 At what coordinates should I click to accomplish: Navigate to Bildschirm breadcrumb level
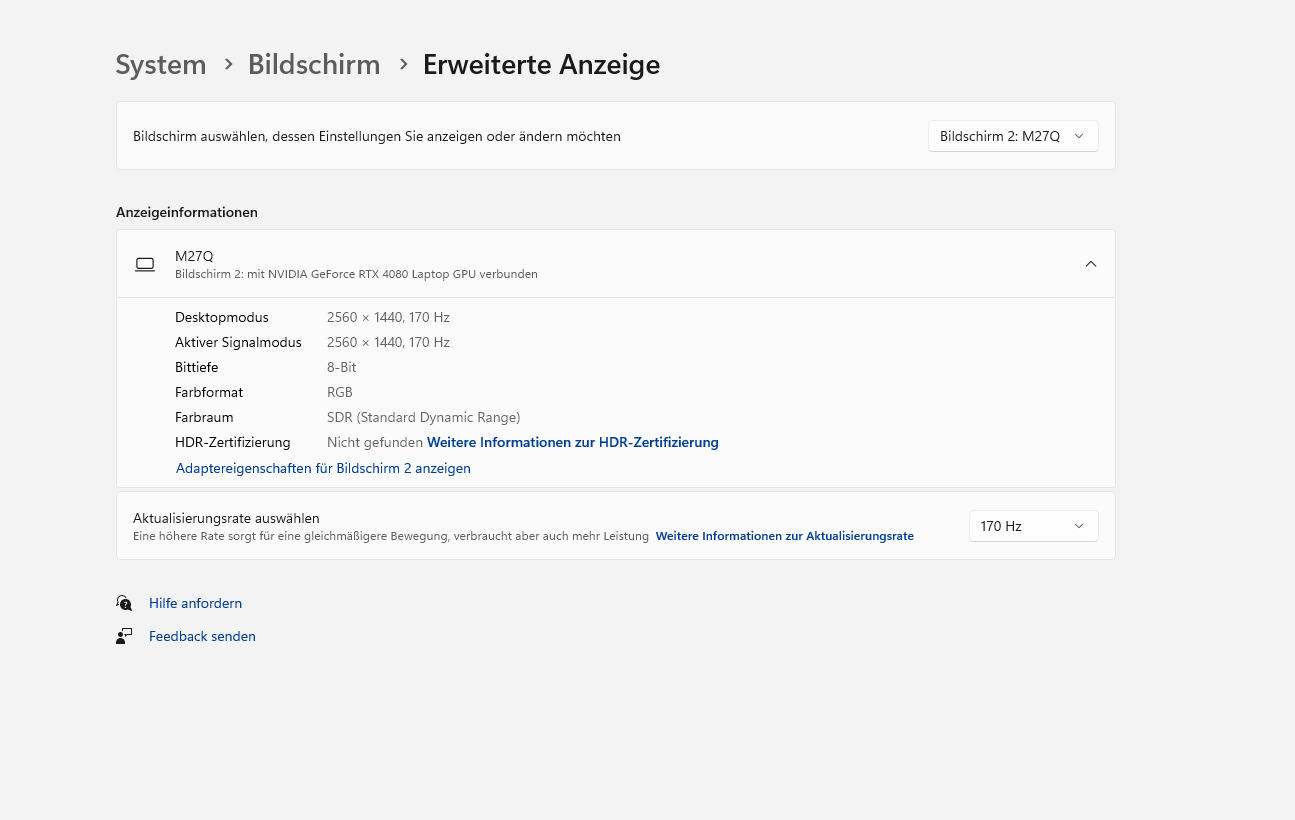[x=314, y=65]
